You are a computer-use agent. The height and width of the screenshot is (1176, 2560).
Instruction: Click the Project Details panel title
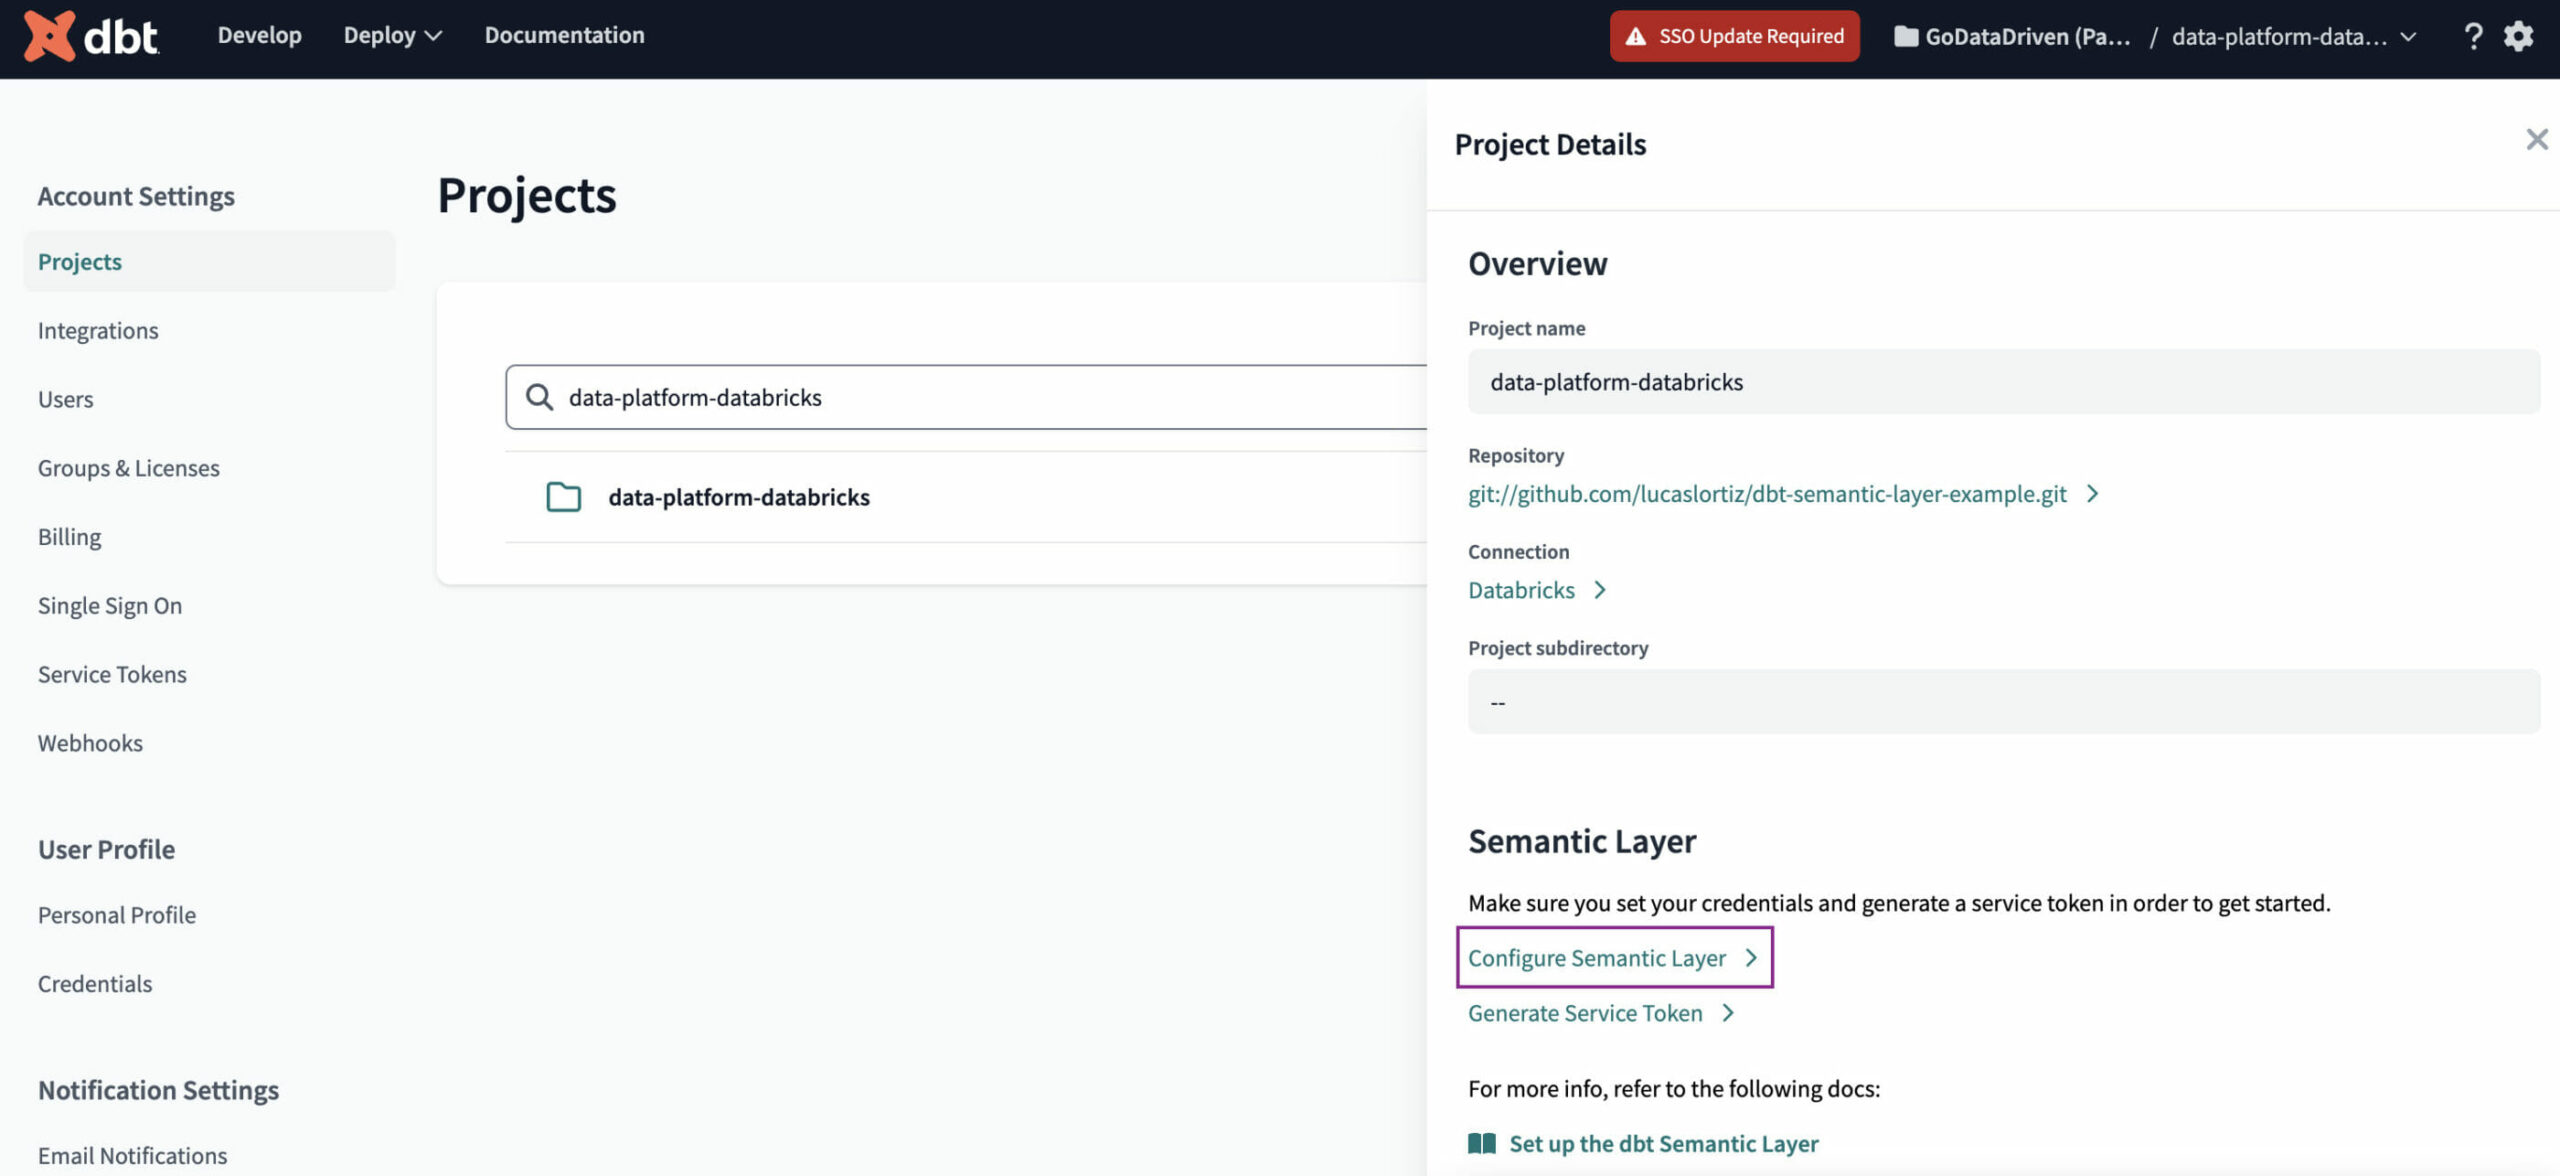click(x=1550, y=144)
